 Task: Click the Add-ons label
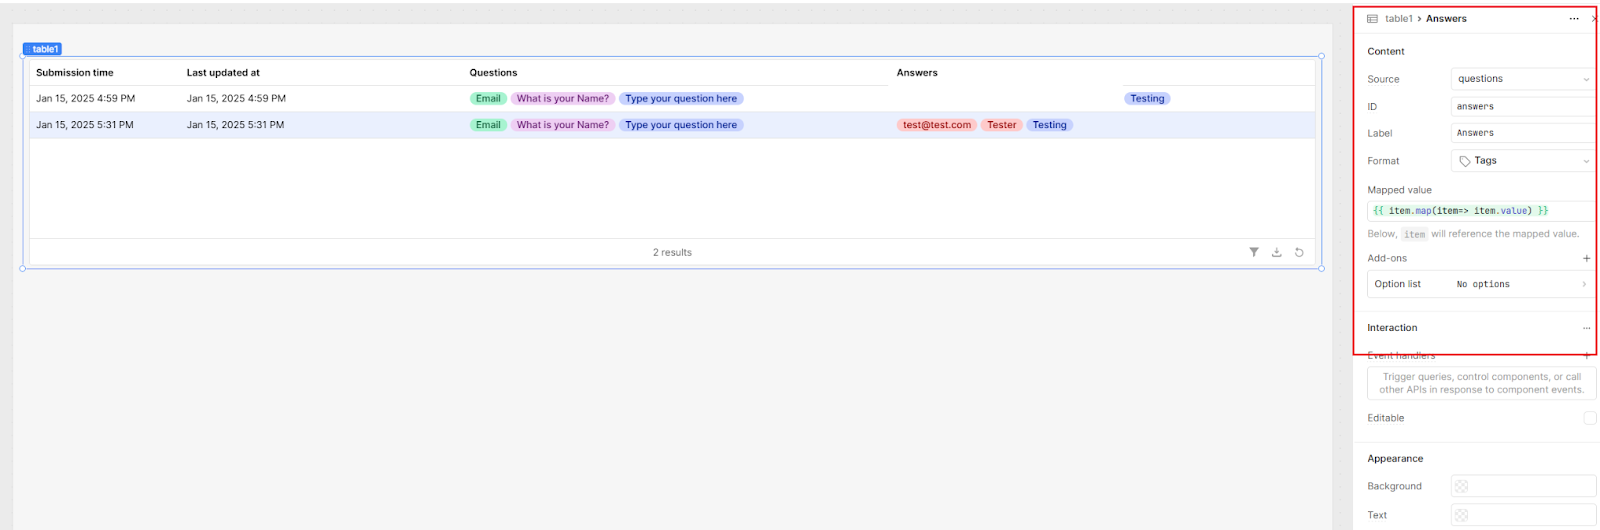point(1387,258)
